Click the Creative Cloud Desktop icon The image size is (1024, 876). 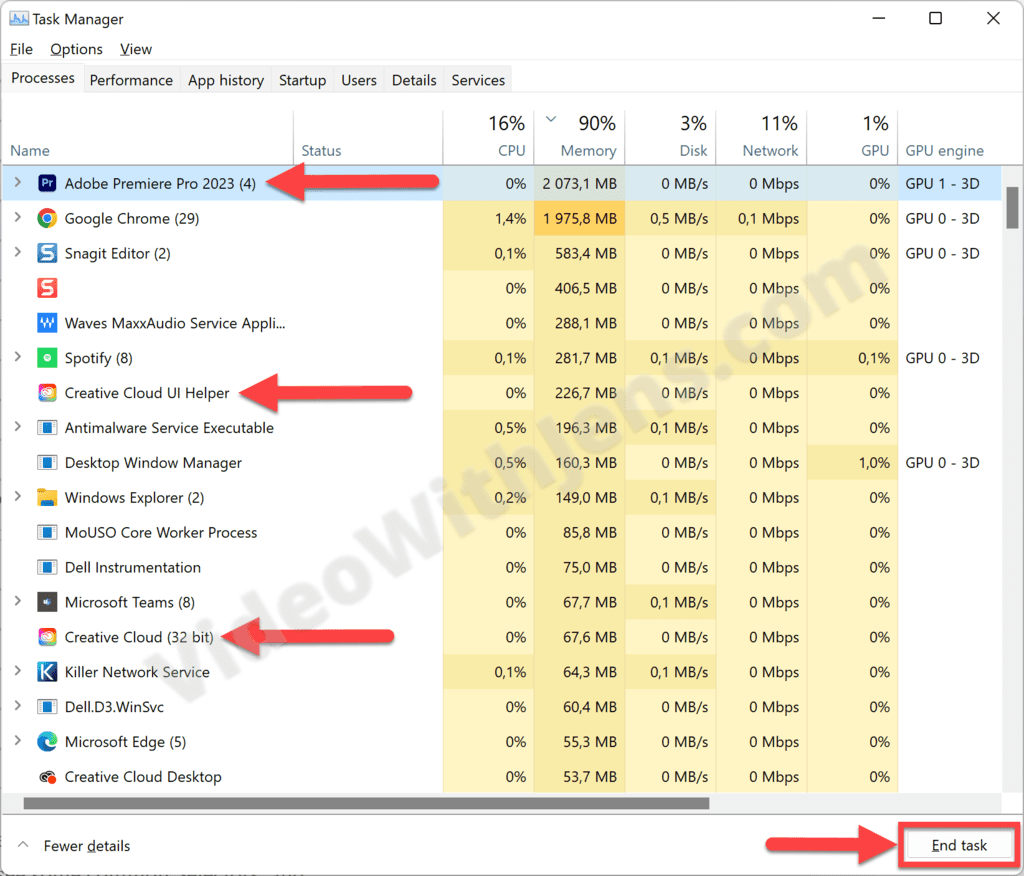pyautogui.click(x=47, y=777)
